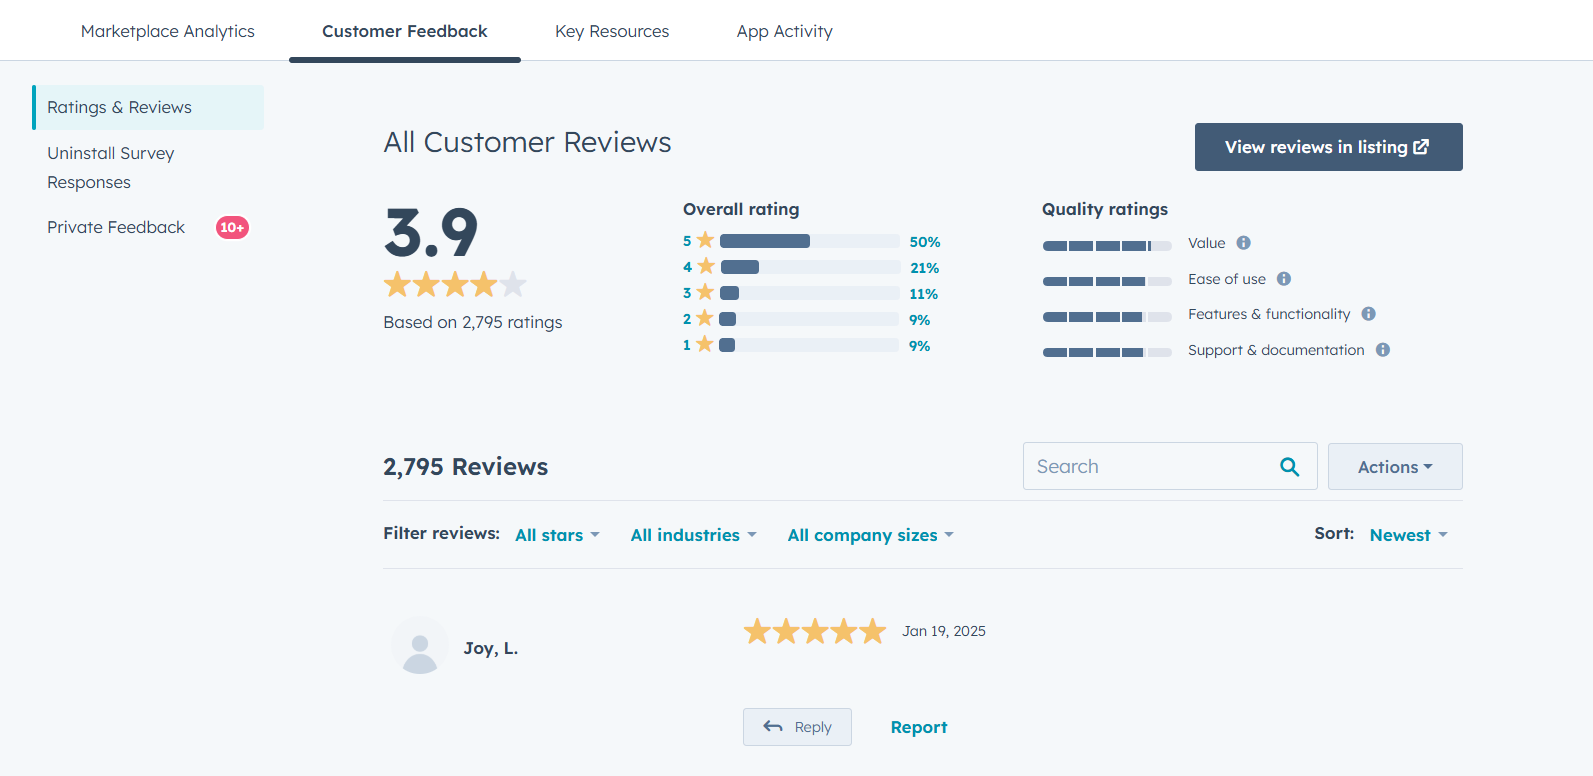Click the info icon next to Value
Screen dimensions: 1593x776
[x=1243, y=243]
